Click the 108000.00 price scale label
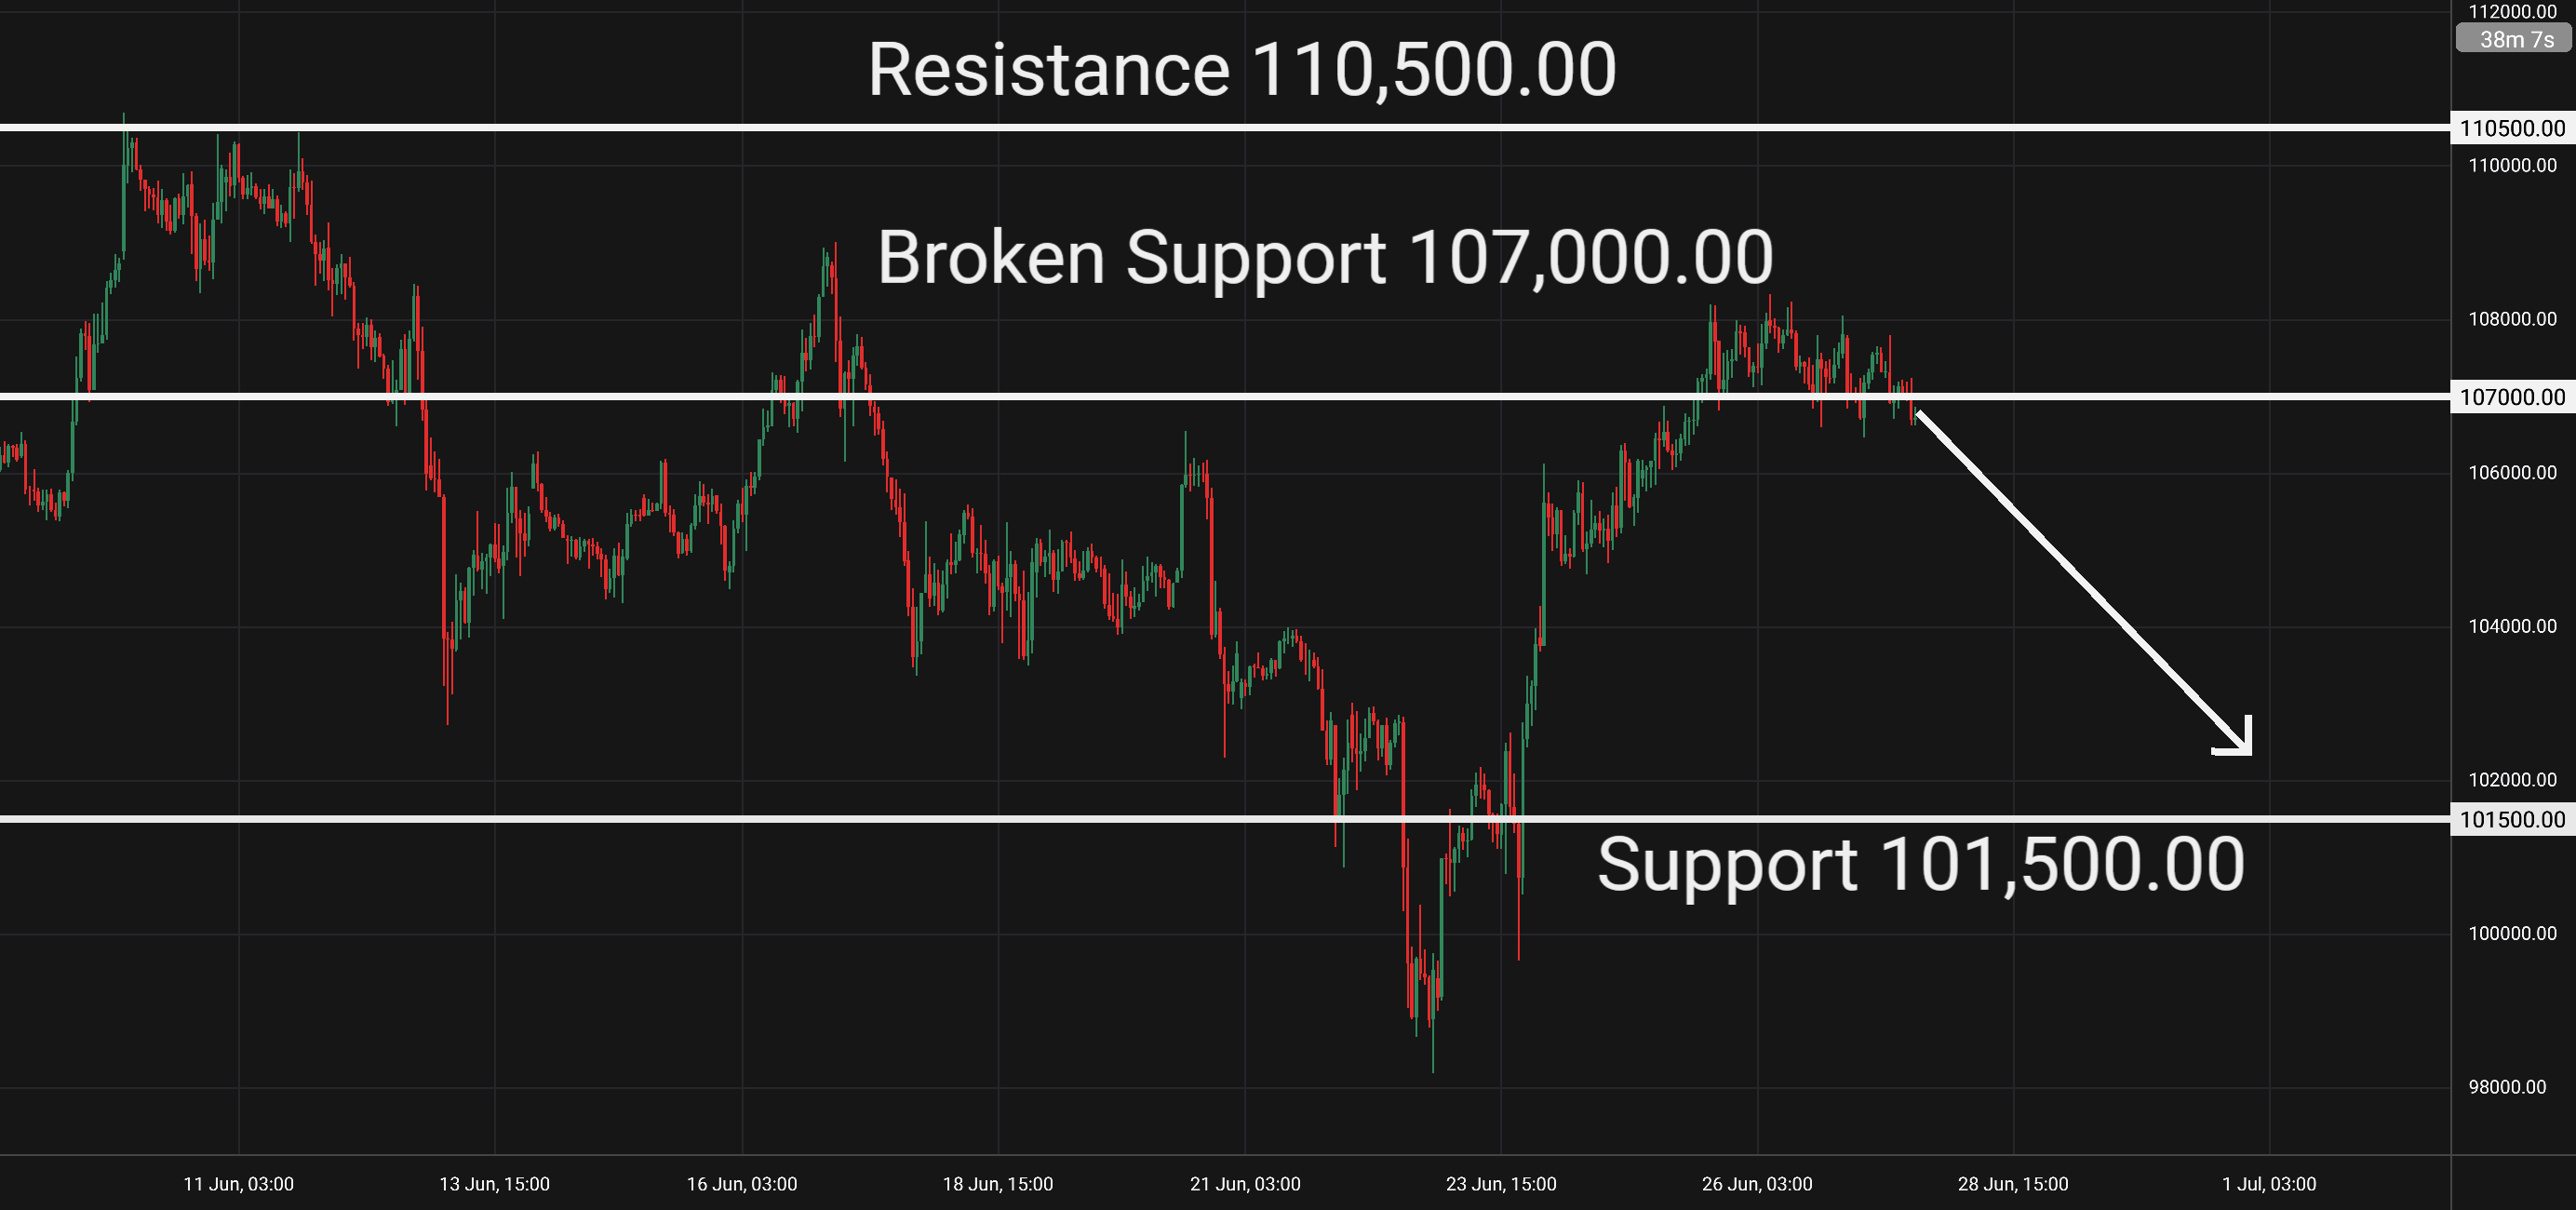 2512,319
